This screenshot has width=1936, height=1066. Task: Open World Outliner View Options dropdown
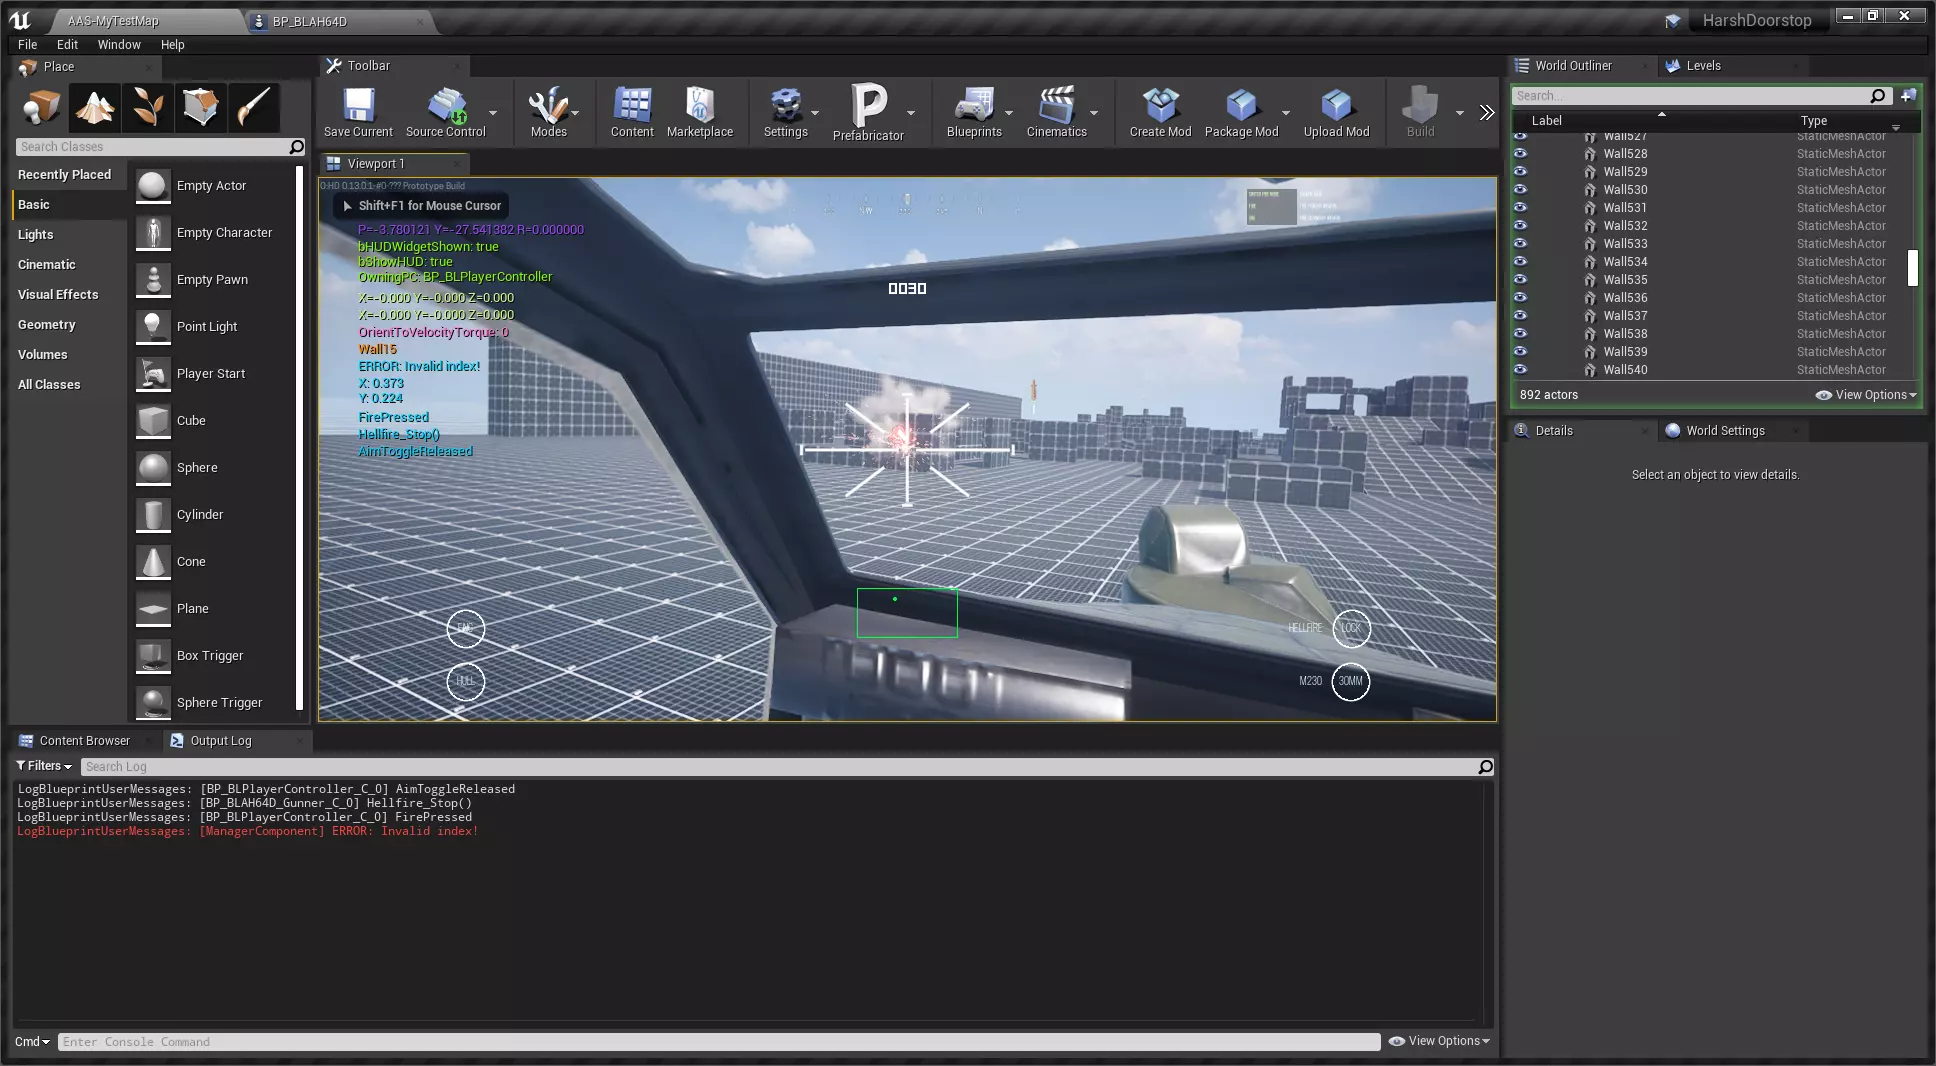(1866, 395)
